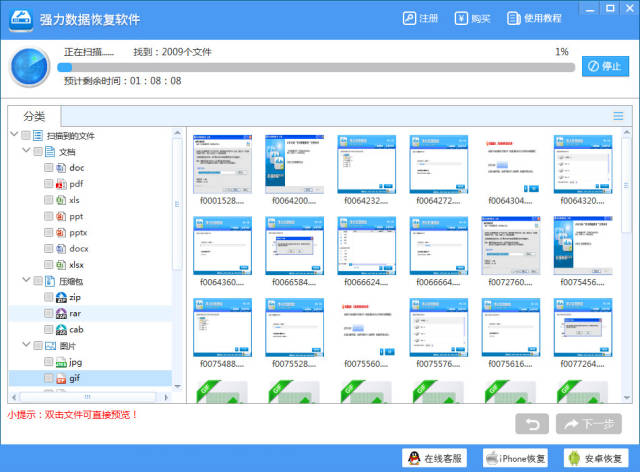Tick the doc file type checkbox
Screen dimensions: 640x472
(49, 167)
